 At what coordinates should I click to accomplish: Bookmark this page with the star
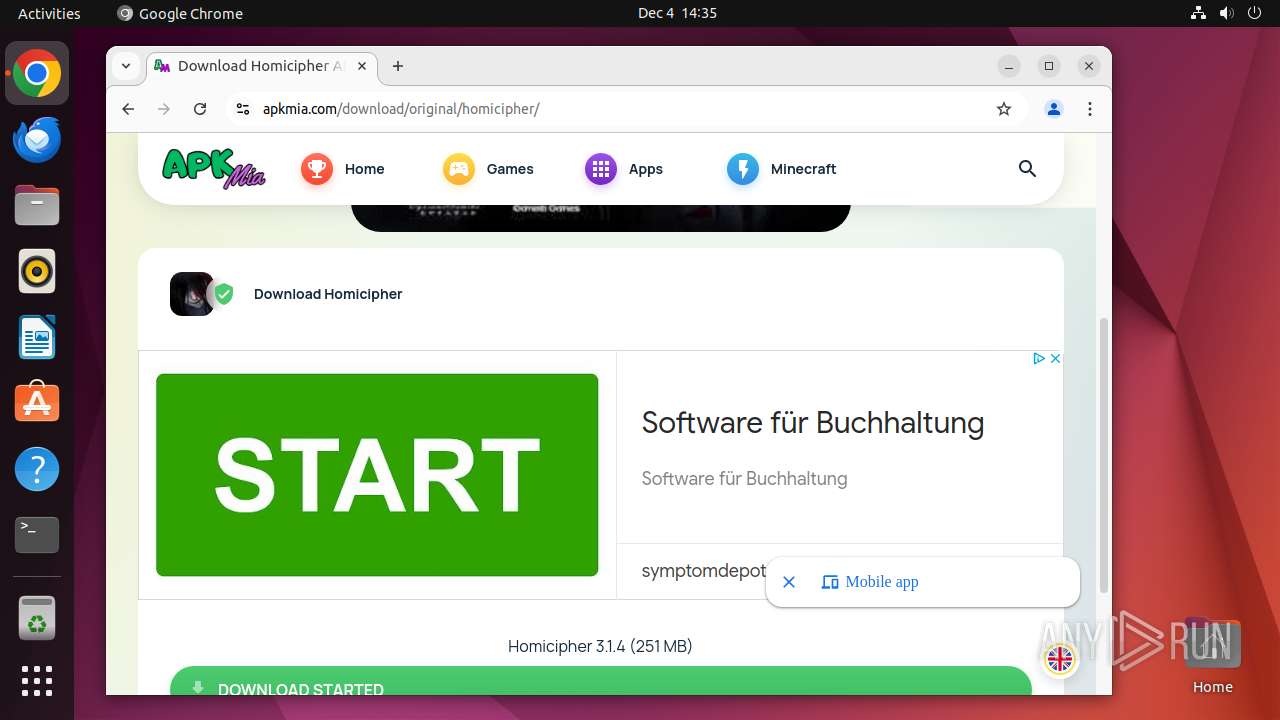(x=1004, y=109)
